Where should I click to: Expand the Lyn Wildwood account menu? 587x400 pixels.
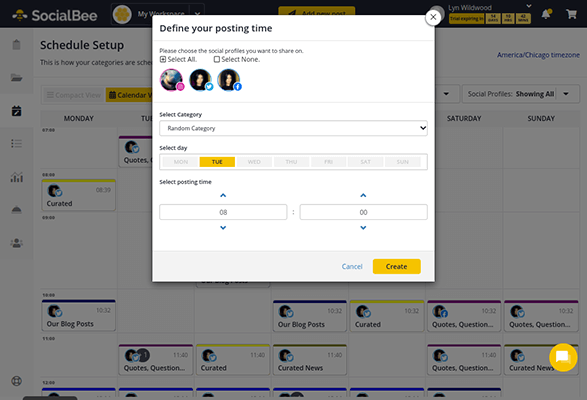529,6
